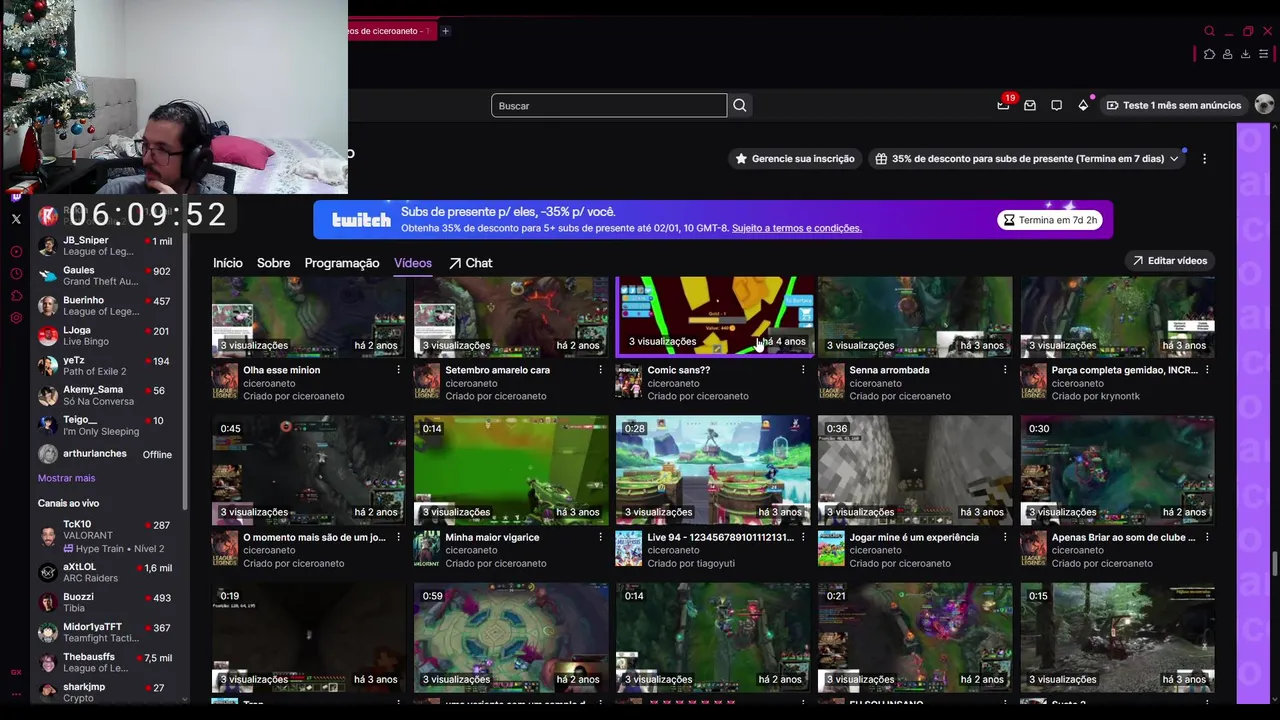The width and height of the screenshot is (1280, 720).
Task: Open options menu for 'Olha esse minion' clip
Action: pos(398,370)
